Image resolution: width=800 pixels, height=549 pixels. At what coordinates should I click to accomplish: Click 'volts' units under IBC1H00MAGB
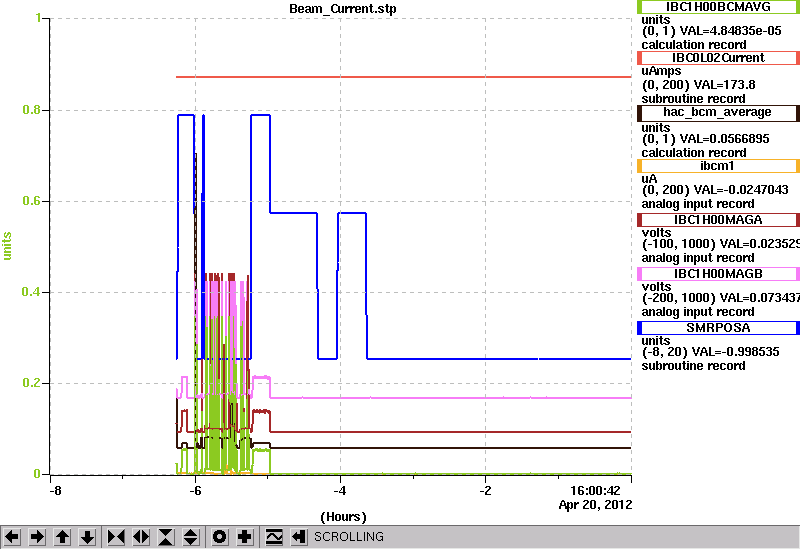[656, 287]
